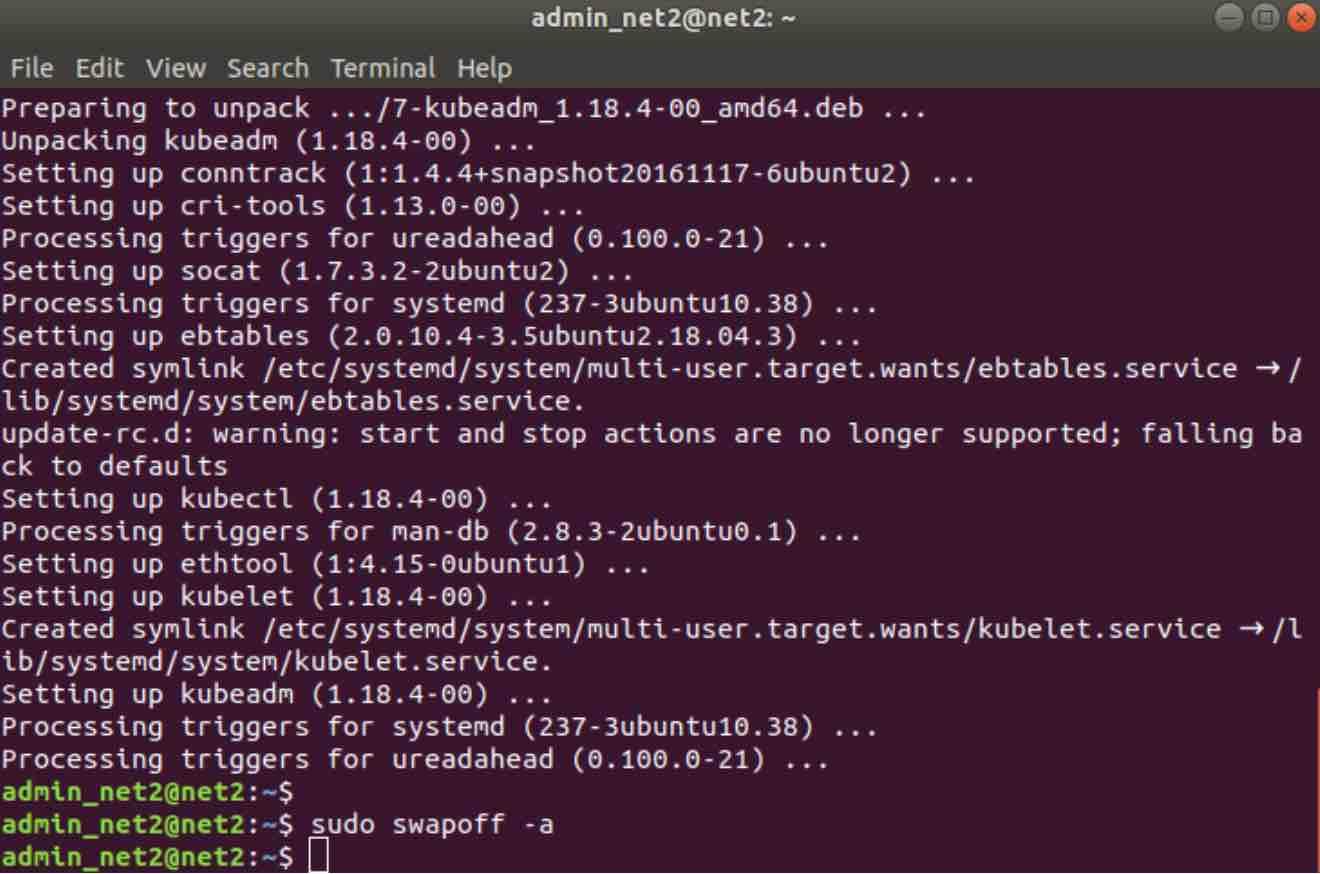Click the 'Setting up kubectl (1.18.4-00)' line
Viewport: 1320px width, 874px height.
(x=275, y=499)
